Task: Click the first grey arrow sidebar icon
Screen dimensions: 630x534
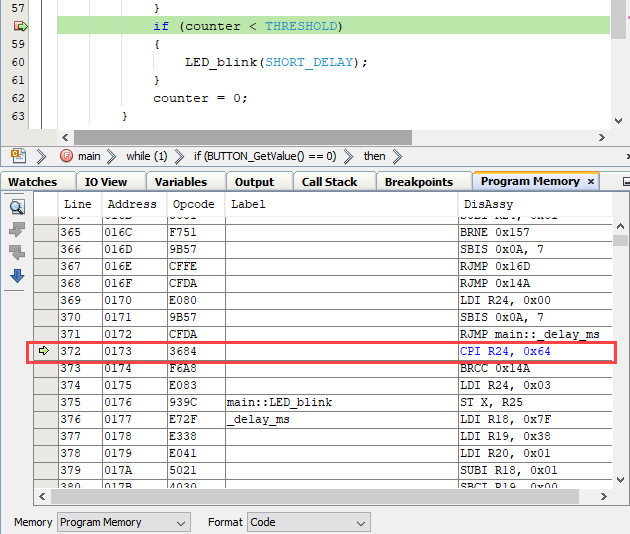Action: pos(17,230)
